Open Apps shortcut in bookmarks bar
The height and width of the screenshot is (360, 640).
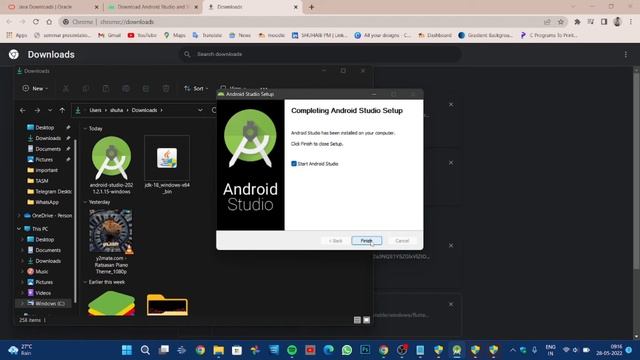(x=17, y=36)
